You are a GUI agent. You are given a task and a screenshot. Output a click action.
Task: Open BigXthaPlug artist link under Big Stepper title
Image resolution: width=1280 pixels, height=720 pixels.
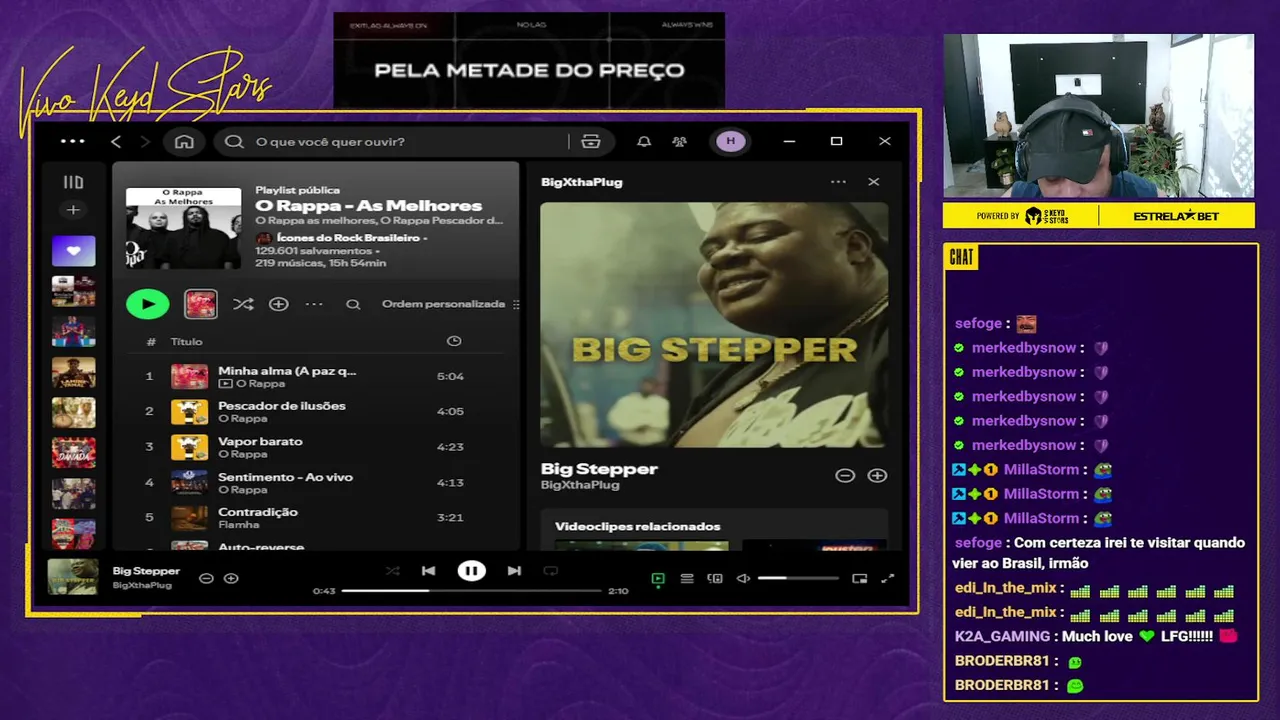(x=580, y=485)
